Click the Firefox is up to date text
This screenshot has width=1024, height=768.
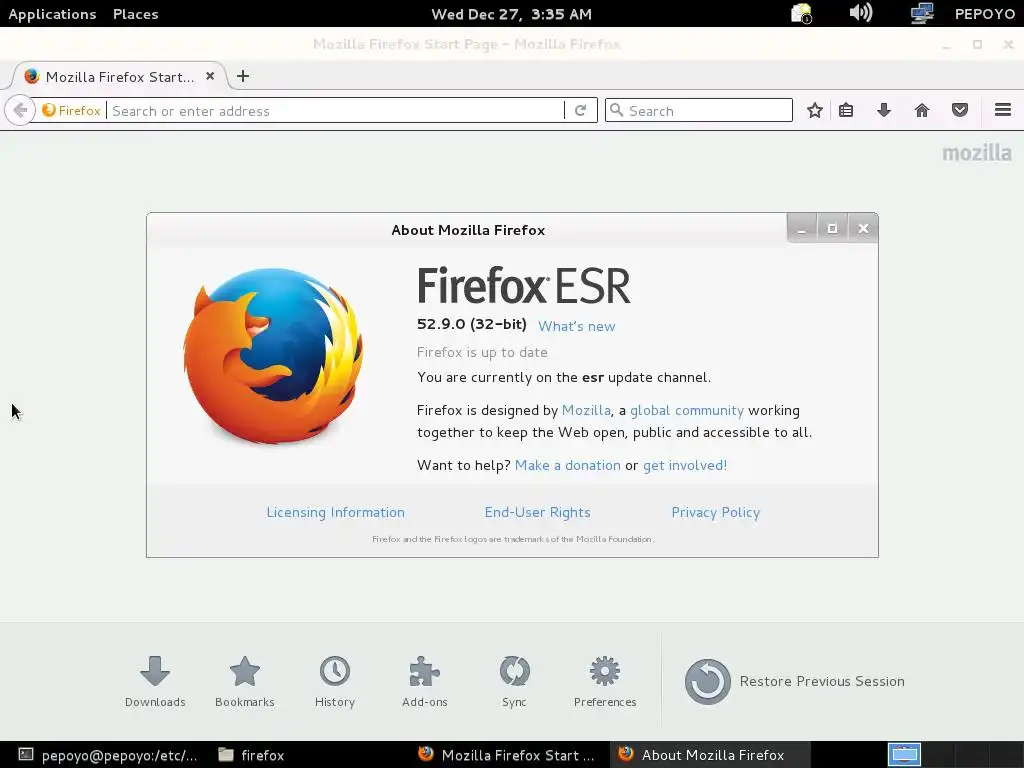click(482, 352)
